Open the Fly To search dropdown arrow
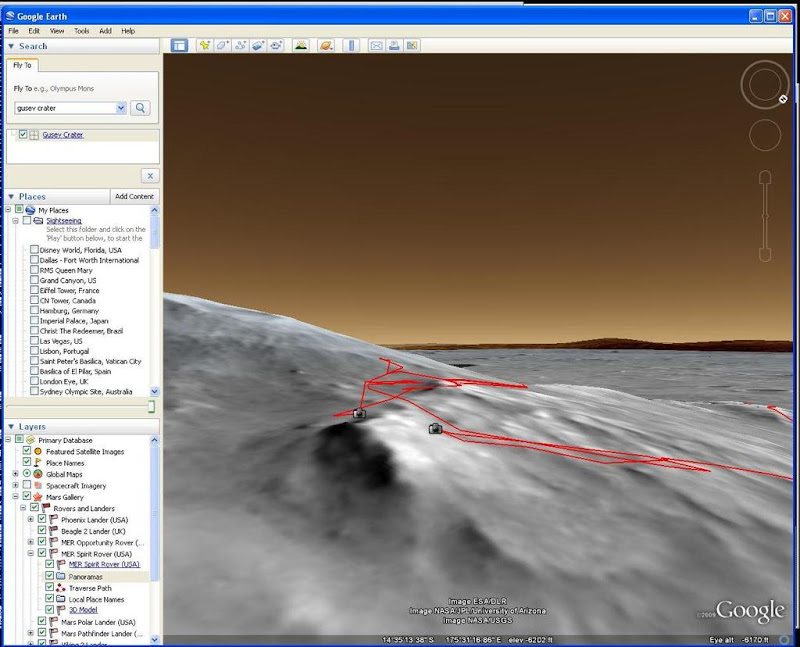Viewport: 800px width, 647px height. pyautogui.click(x=121, y=108)
